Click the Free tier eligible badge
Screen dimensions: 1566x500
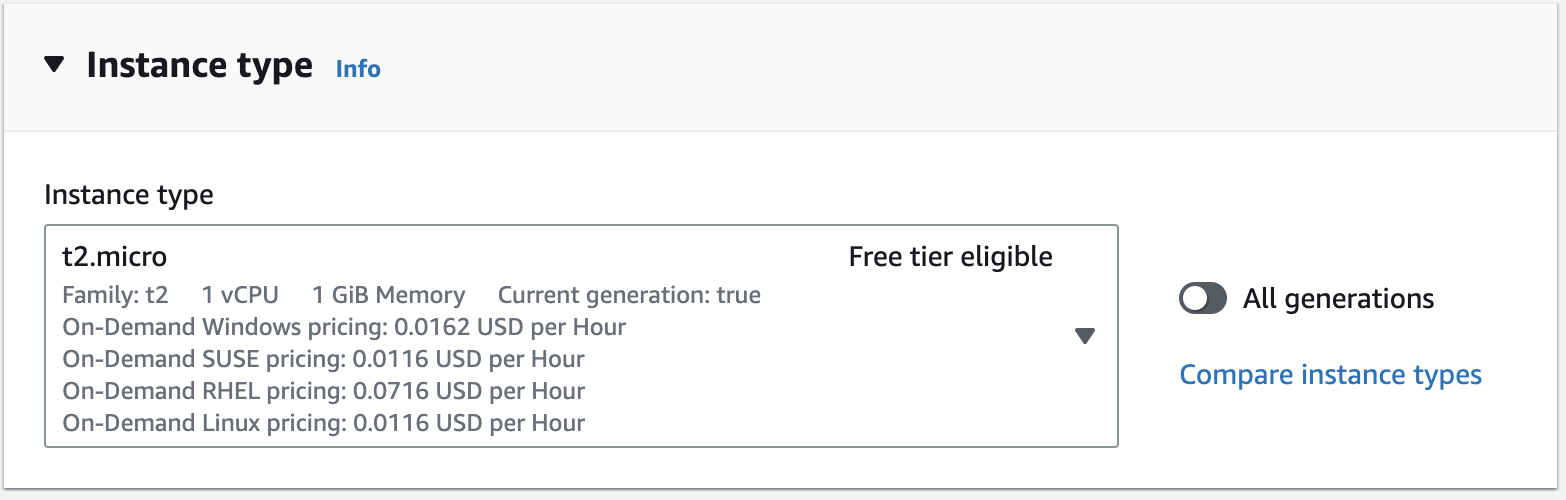pyautogui.click(x=950, y=257)
